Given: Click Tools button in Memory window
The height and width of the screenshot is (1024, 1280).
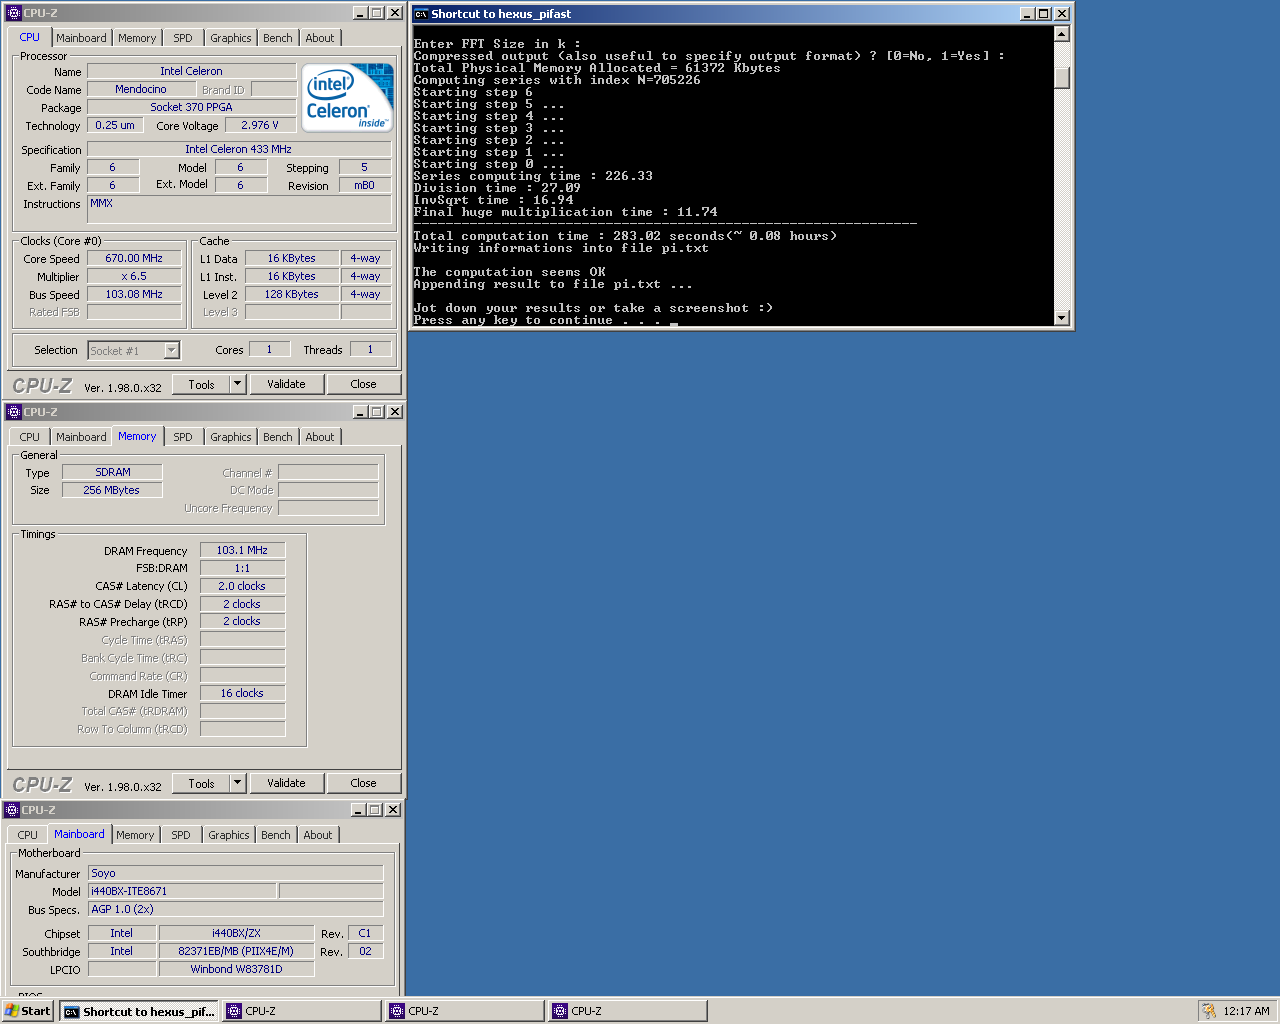Looking at the screenshot, I should click(x=201, y=783).
